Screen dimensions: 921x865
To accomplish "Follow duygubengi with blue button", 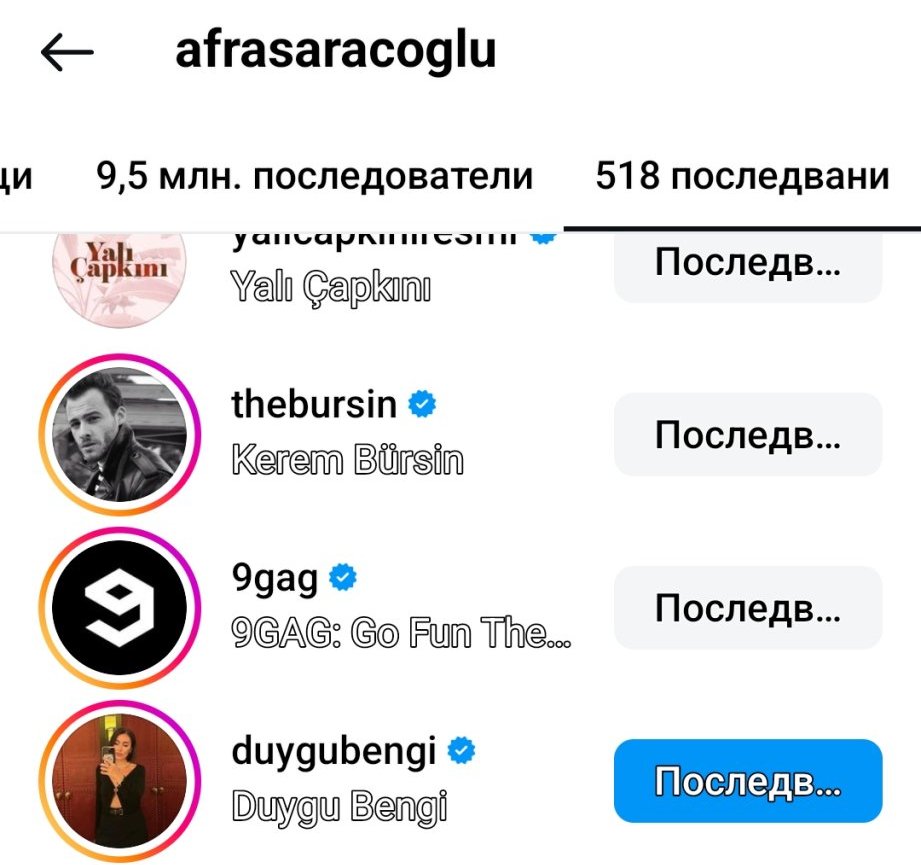I will click(x=748, y=781).
